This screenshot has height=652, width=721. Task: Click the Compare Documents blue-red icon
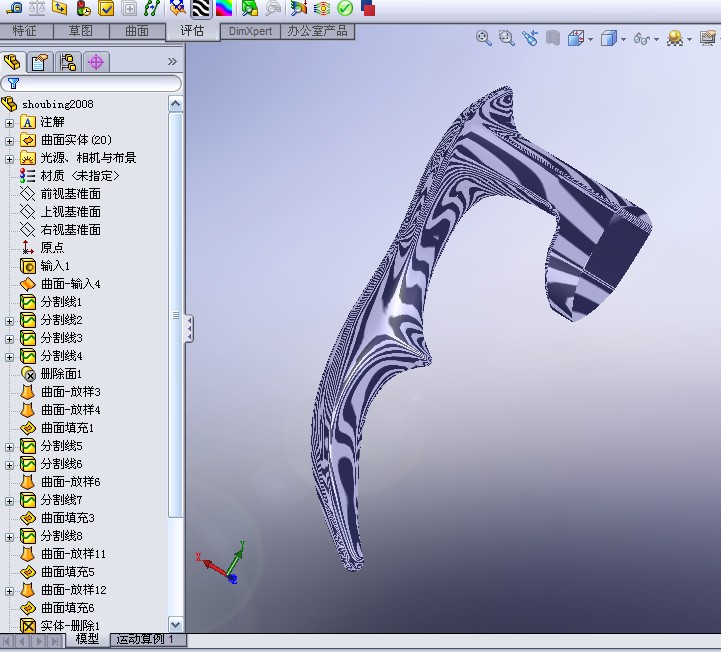(368, 8)
